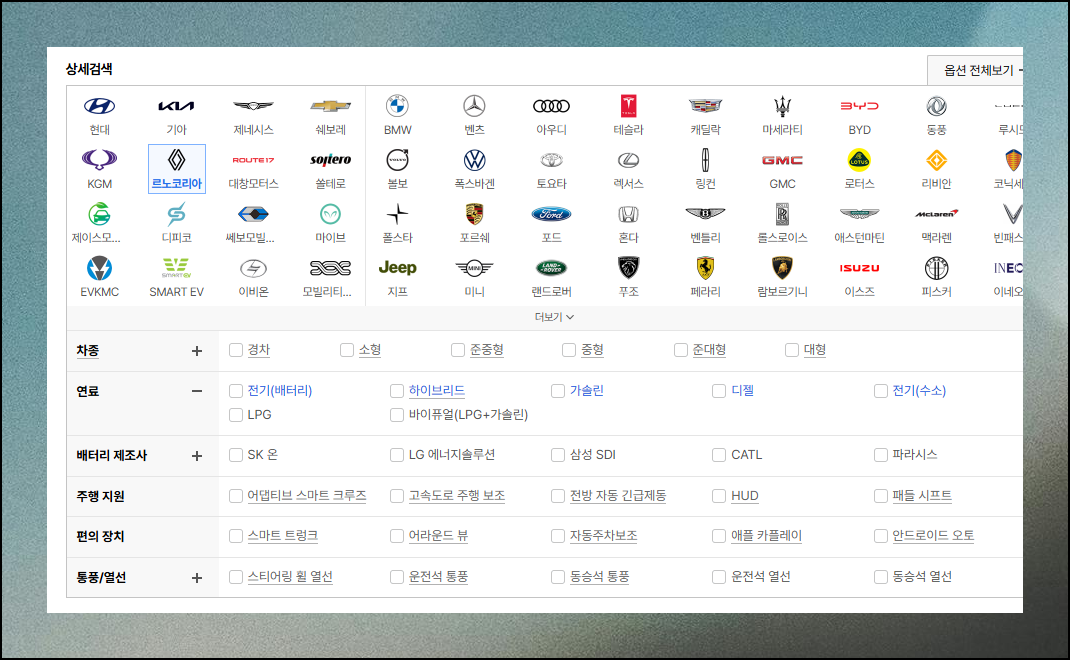Check the 경차 vehicle type box
This screenshot has height=660, width=1070.
pyautogui.click(x=236, y=350)
